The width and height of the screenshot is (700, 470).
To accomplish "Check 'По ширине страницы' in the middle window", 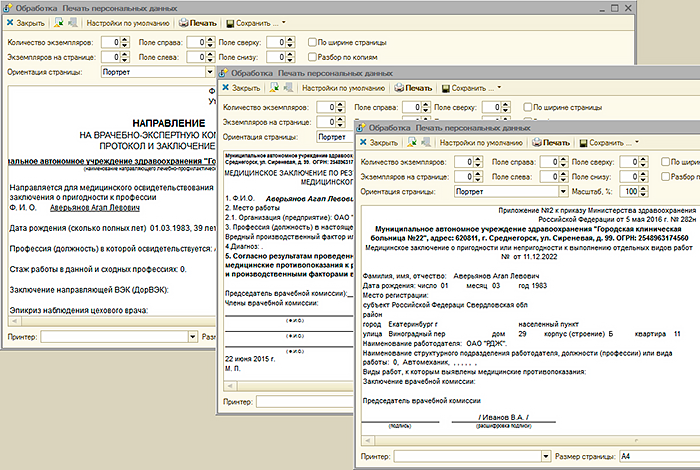I will (526, 106).
